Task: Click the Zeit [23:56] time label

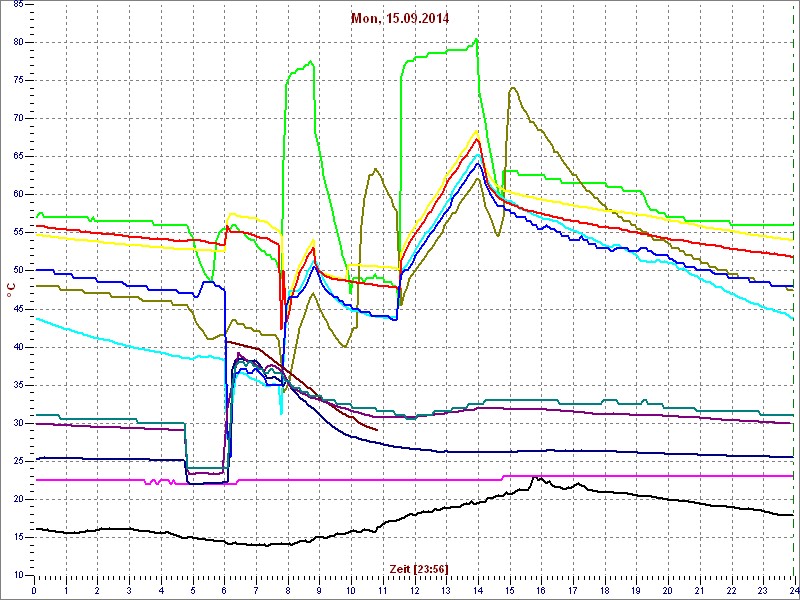Action: 419,568
